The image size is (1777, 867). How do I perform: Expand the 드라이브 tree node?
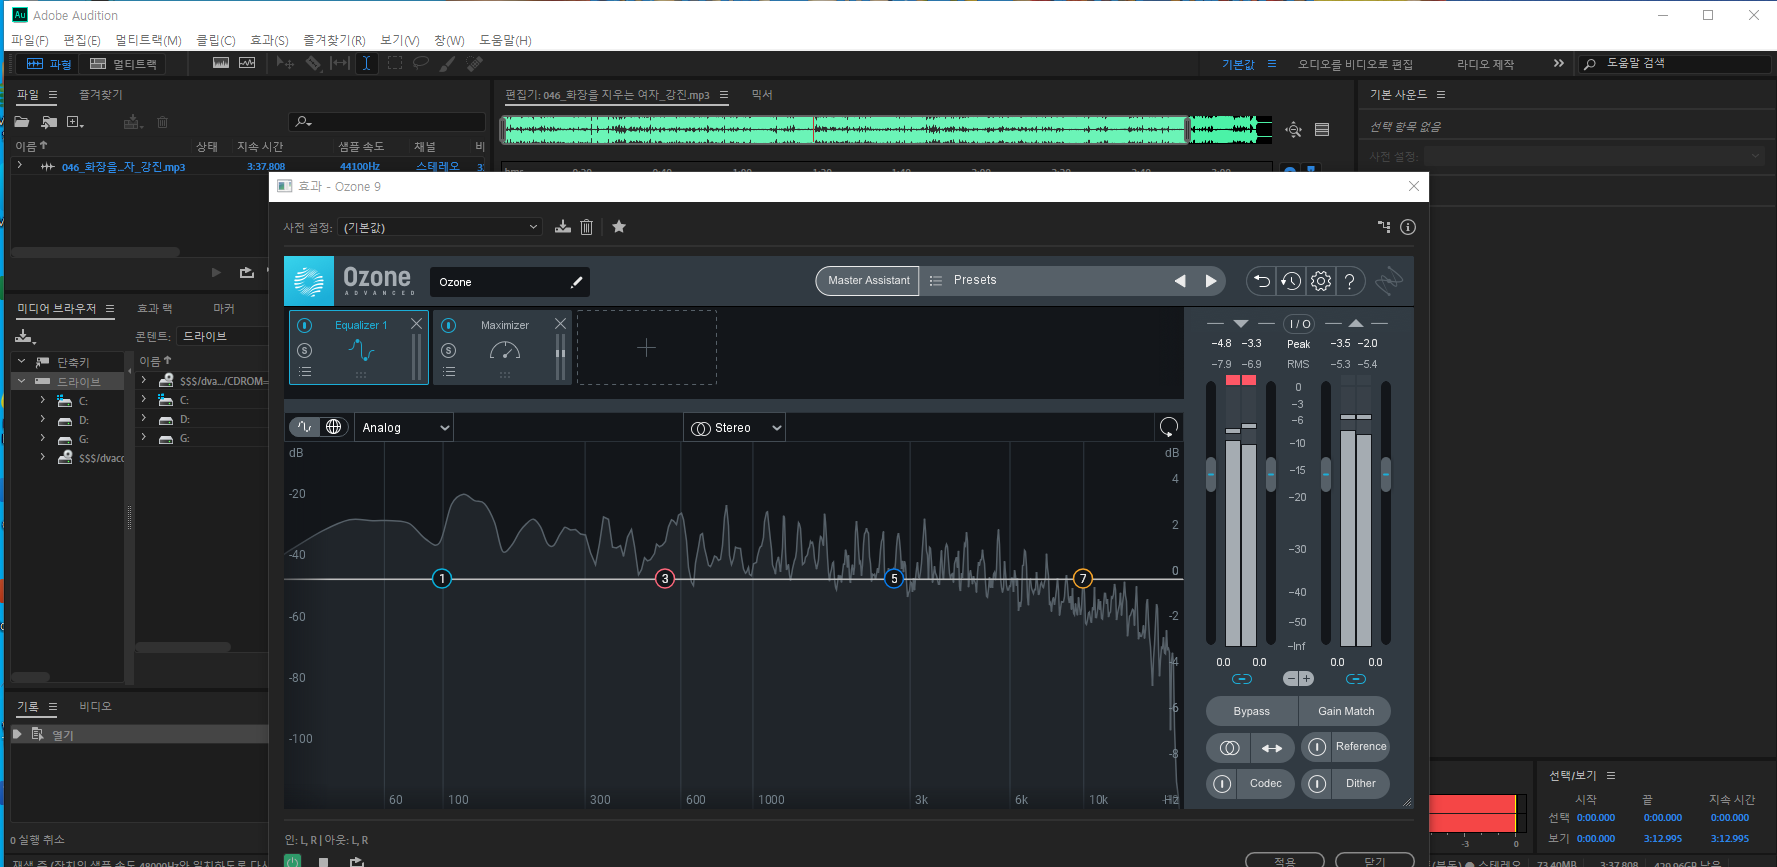[x=21, y=381]
